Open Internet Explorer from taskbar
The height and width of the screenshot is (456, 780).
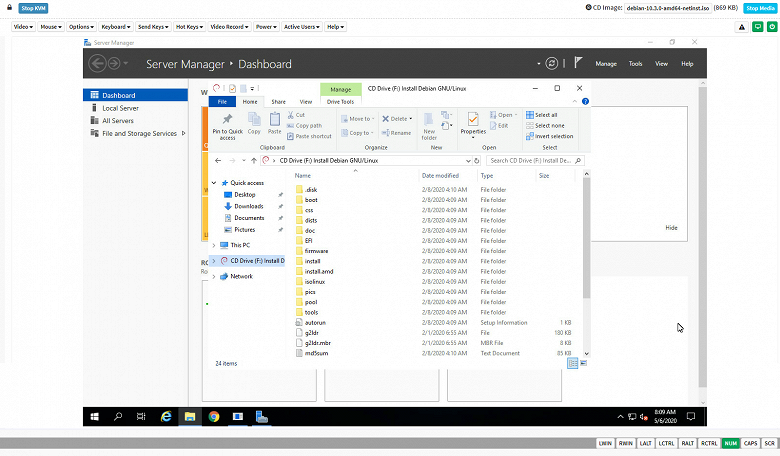coord(165,416)
